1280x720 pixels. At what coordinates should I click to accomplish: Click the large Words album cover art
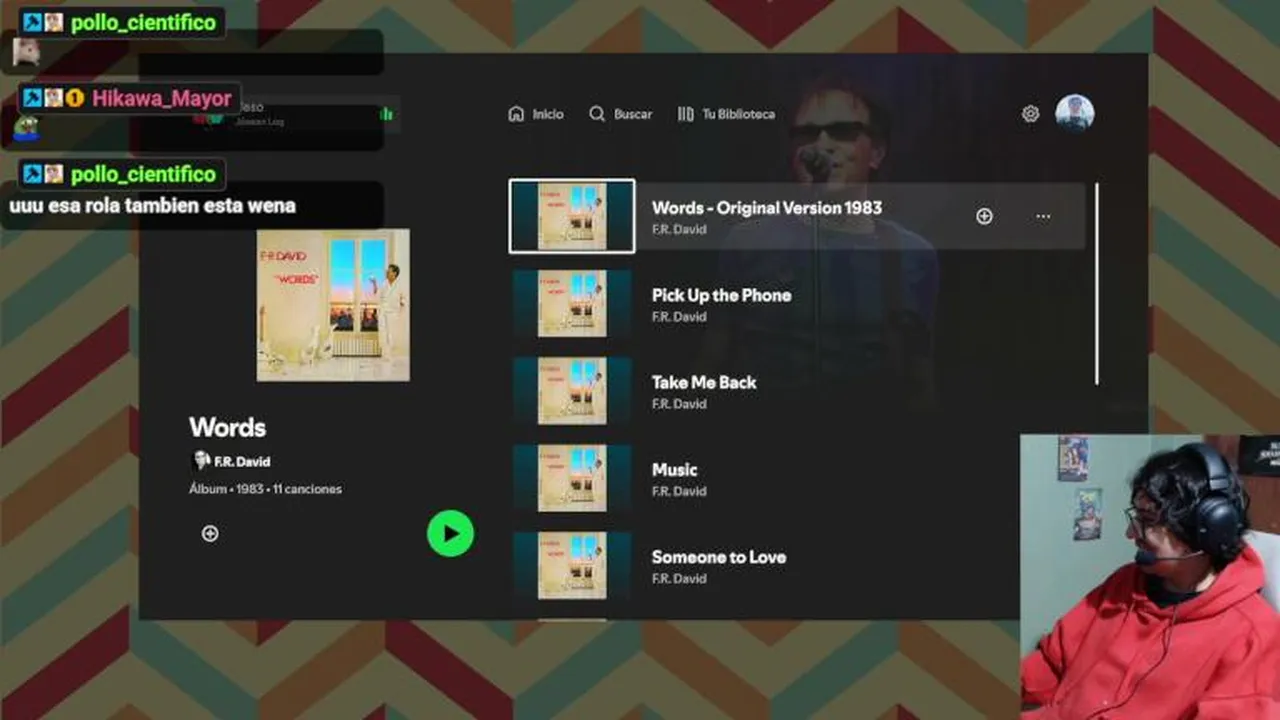pos(333,305)
